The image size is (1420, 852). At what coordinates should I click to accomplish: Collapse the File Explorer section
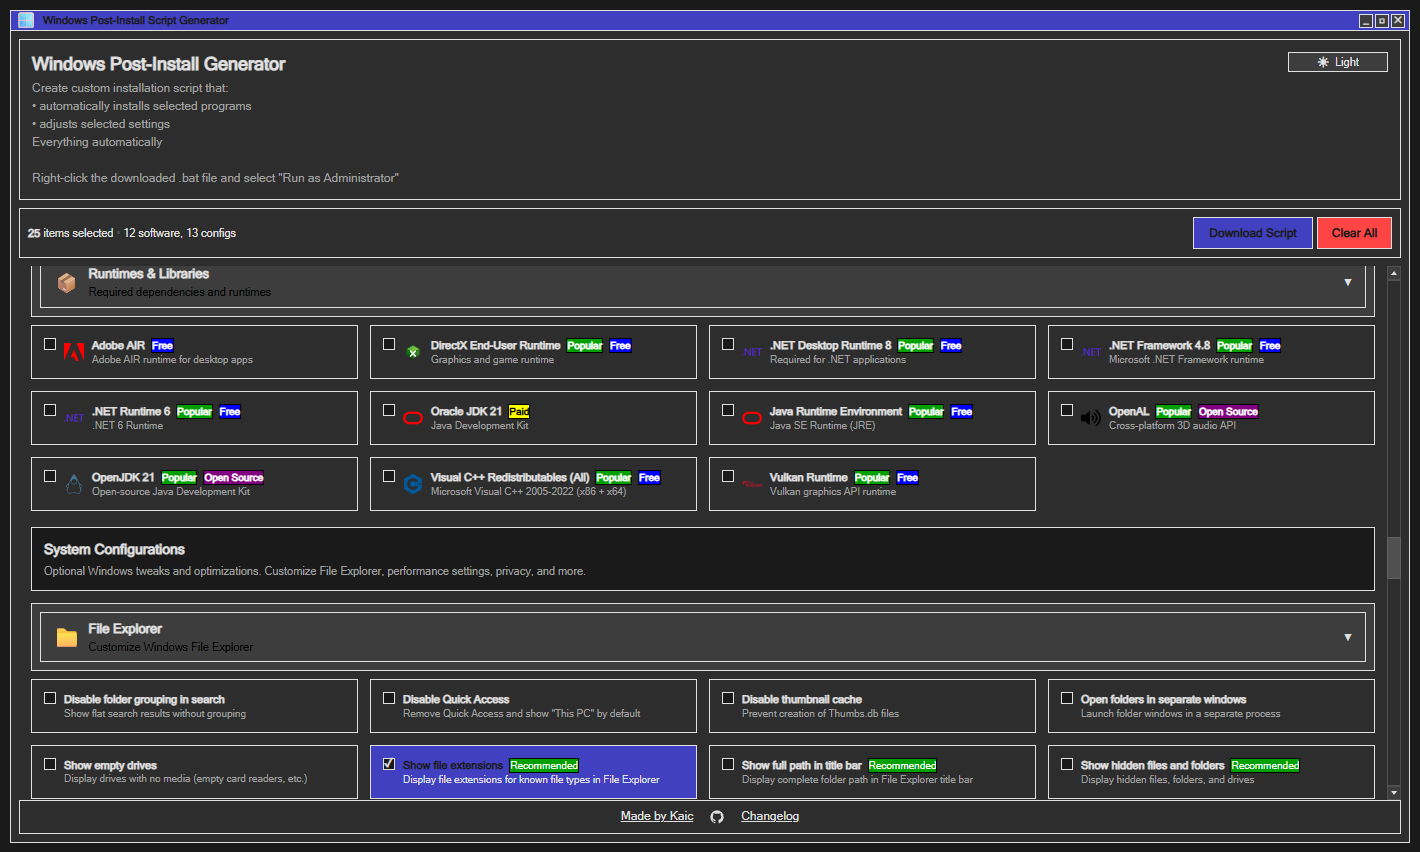(1347, 636)
